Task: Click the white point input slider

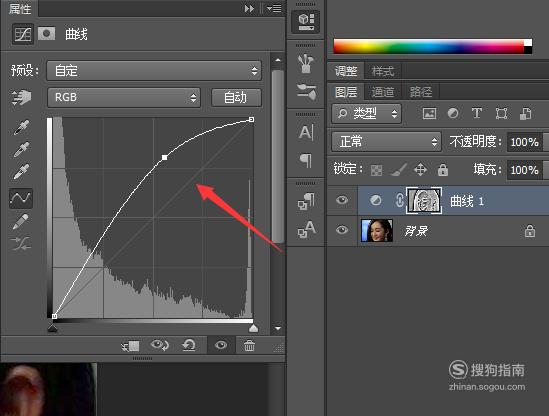Action: pyautogui.click(x=253, y=328)
